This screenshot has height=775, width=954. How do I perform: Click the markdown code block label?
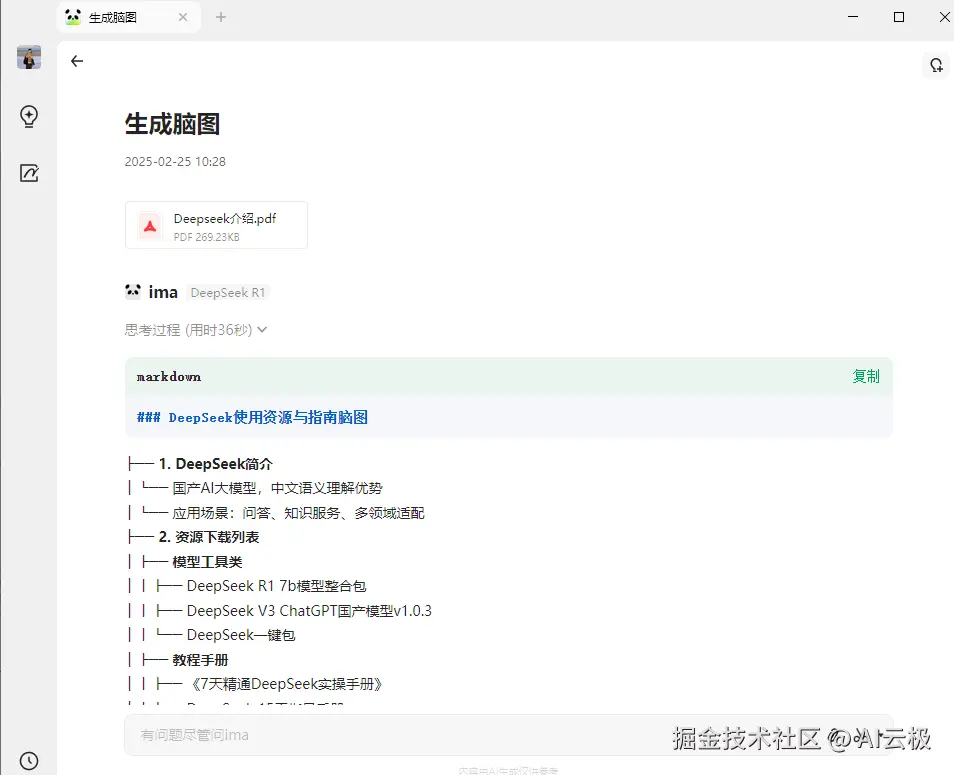tap(169, 377)
